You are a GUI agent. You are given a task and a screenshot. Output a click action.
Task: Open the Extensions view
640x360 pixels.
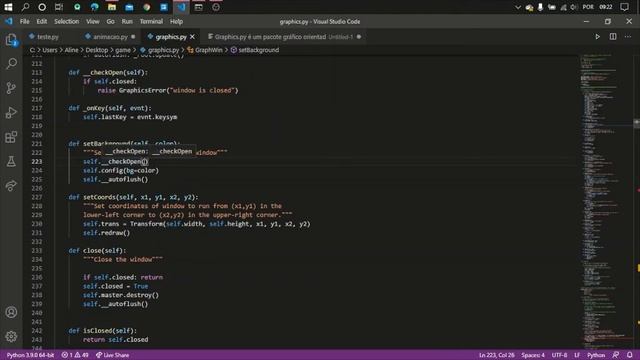pos(11,137)
